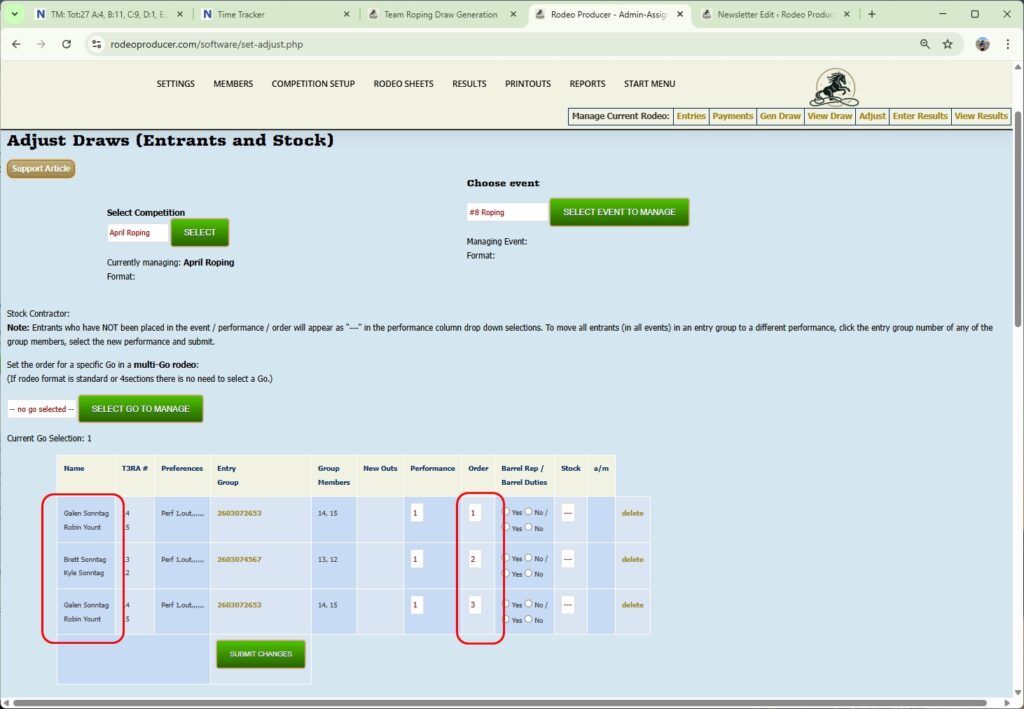Screen dimensions: 1024x709
Task: Click the Rodeo Producer horse logo
Action: [x=834, y=87]
